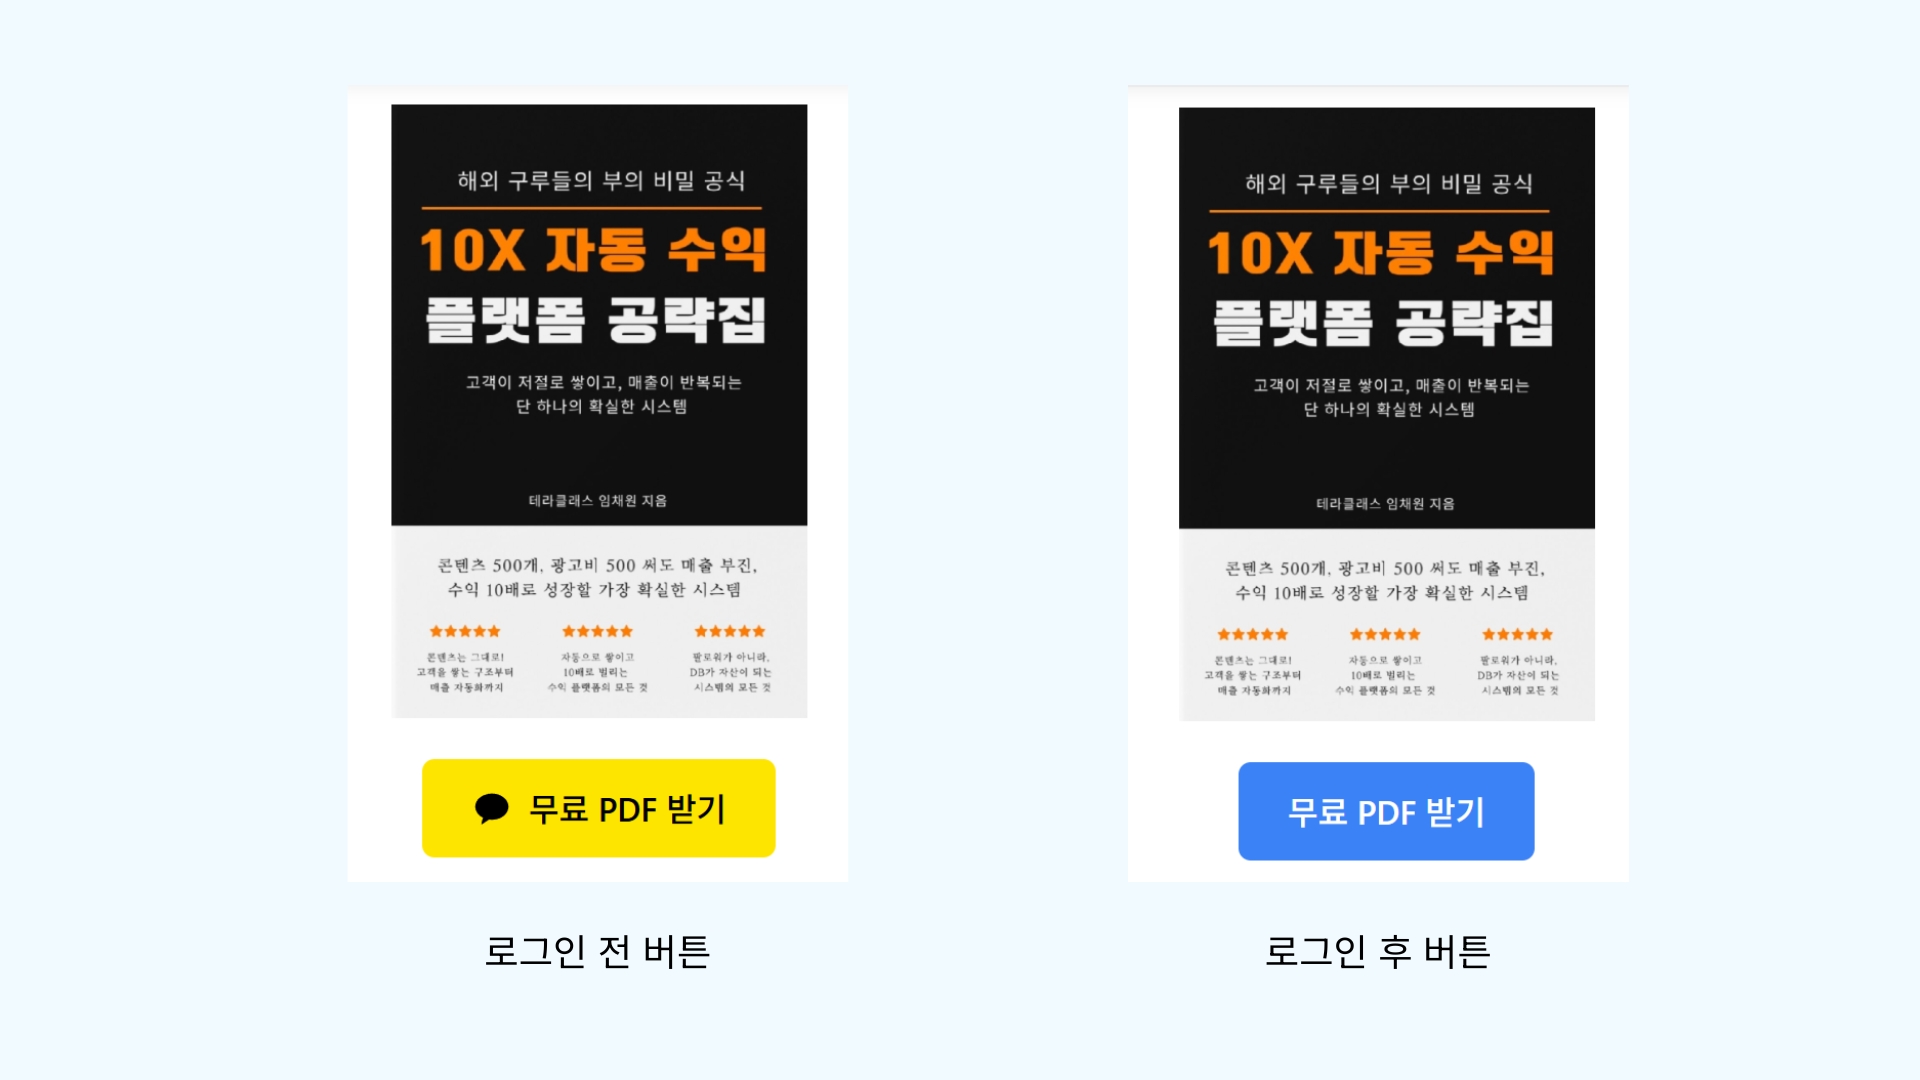Click the KakaoTalk speech bubble icon
The height and width of the screenshot is (1080, 1920).
(491, 808)
